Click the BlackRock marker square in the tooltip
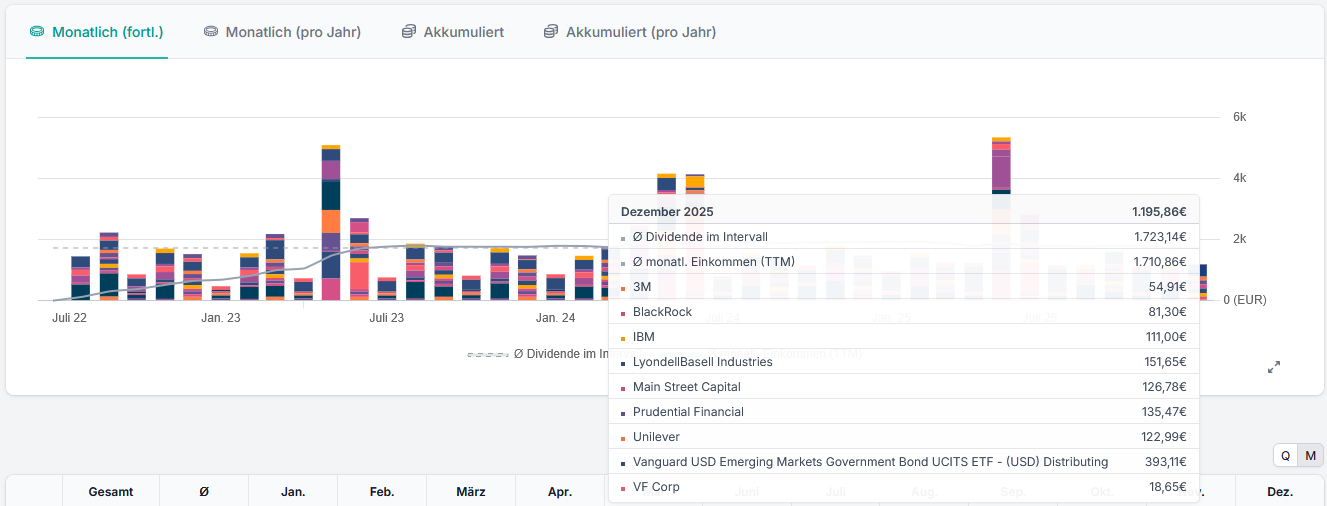The image size is (1327, 506). (623, 313)
